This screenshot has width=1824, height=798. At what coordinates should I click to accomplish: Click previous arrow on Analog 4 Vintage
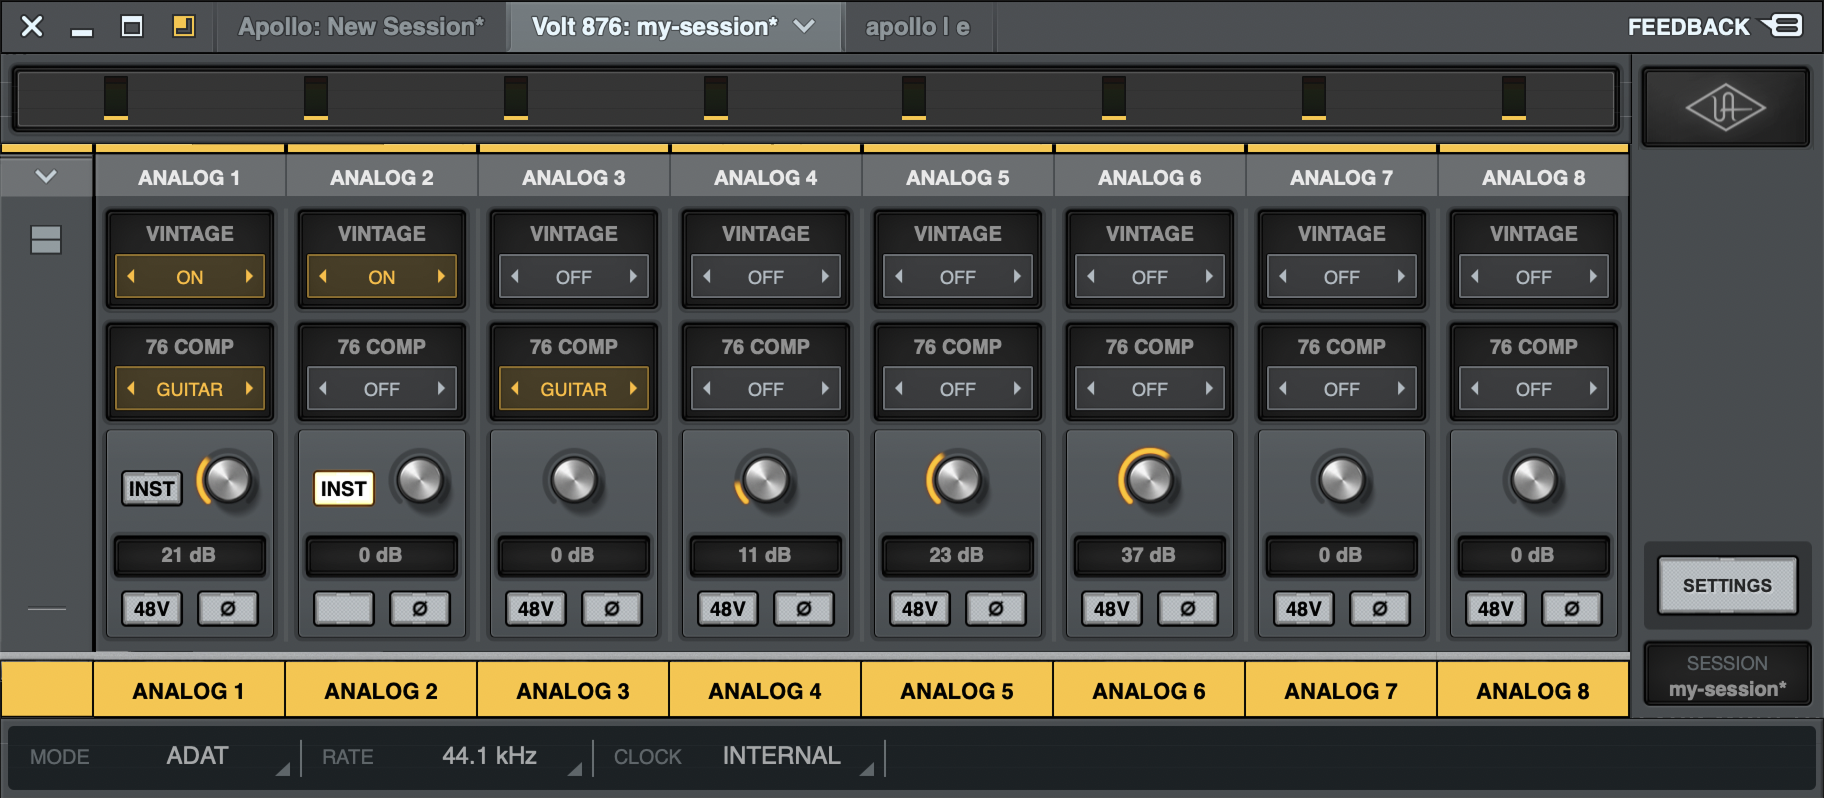(x=707, y=277)
